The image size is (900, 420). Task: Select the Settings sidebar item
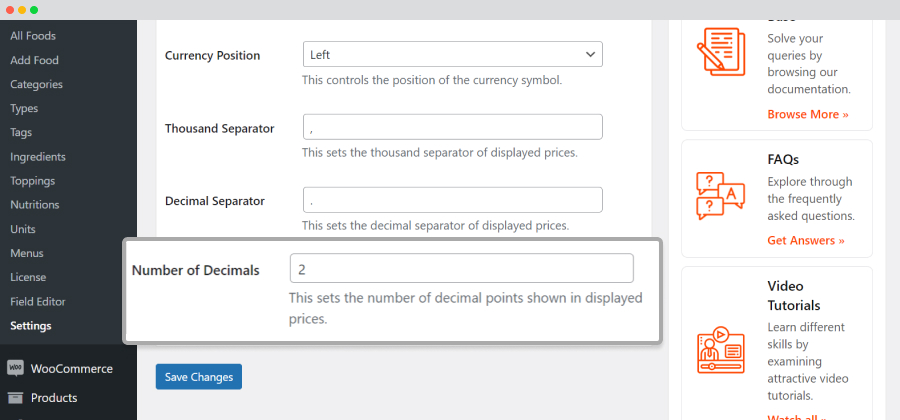coord(31,326)
